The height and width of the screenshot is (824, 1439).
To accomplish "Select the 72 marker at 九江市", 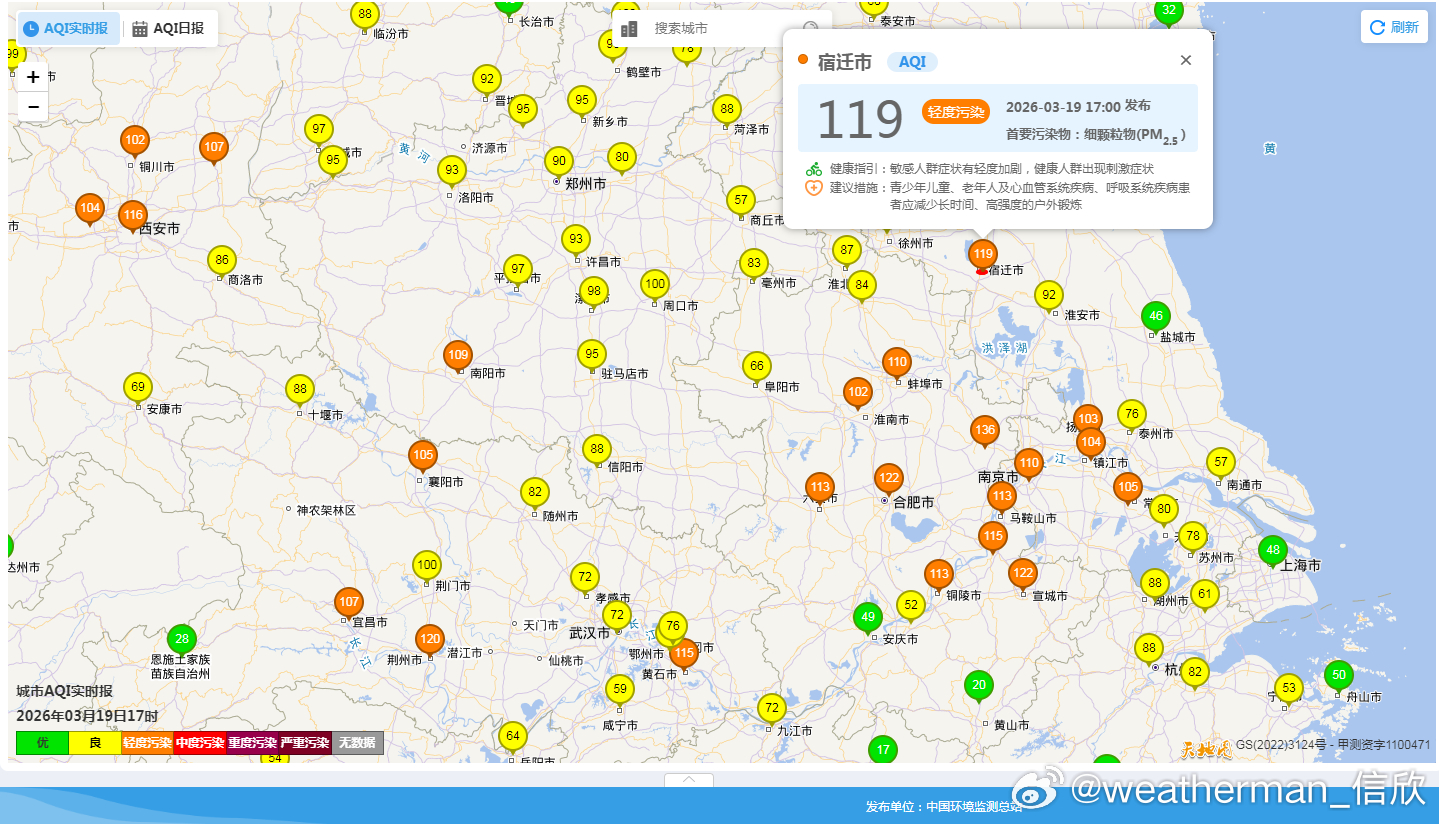I will 771,710.
